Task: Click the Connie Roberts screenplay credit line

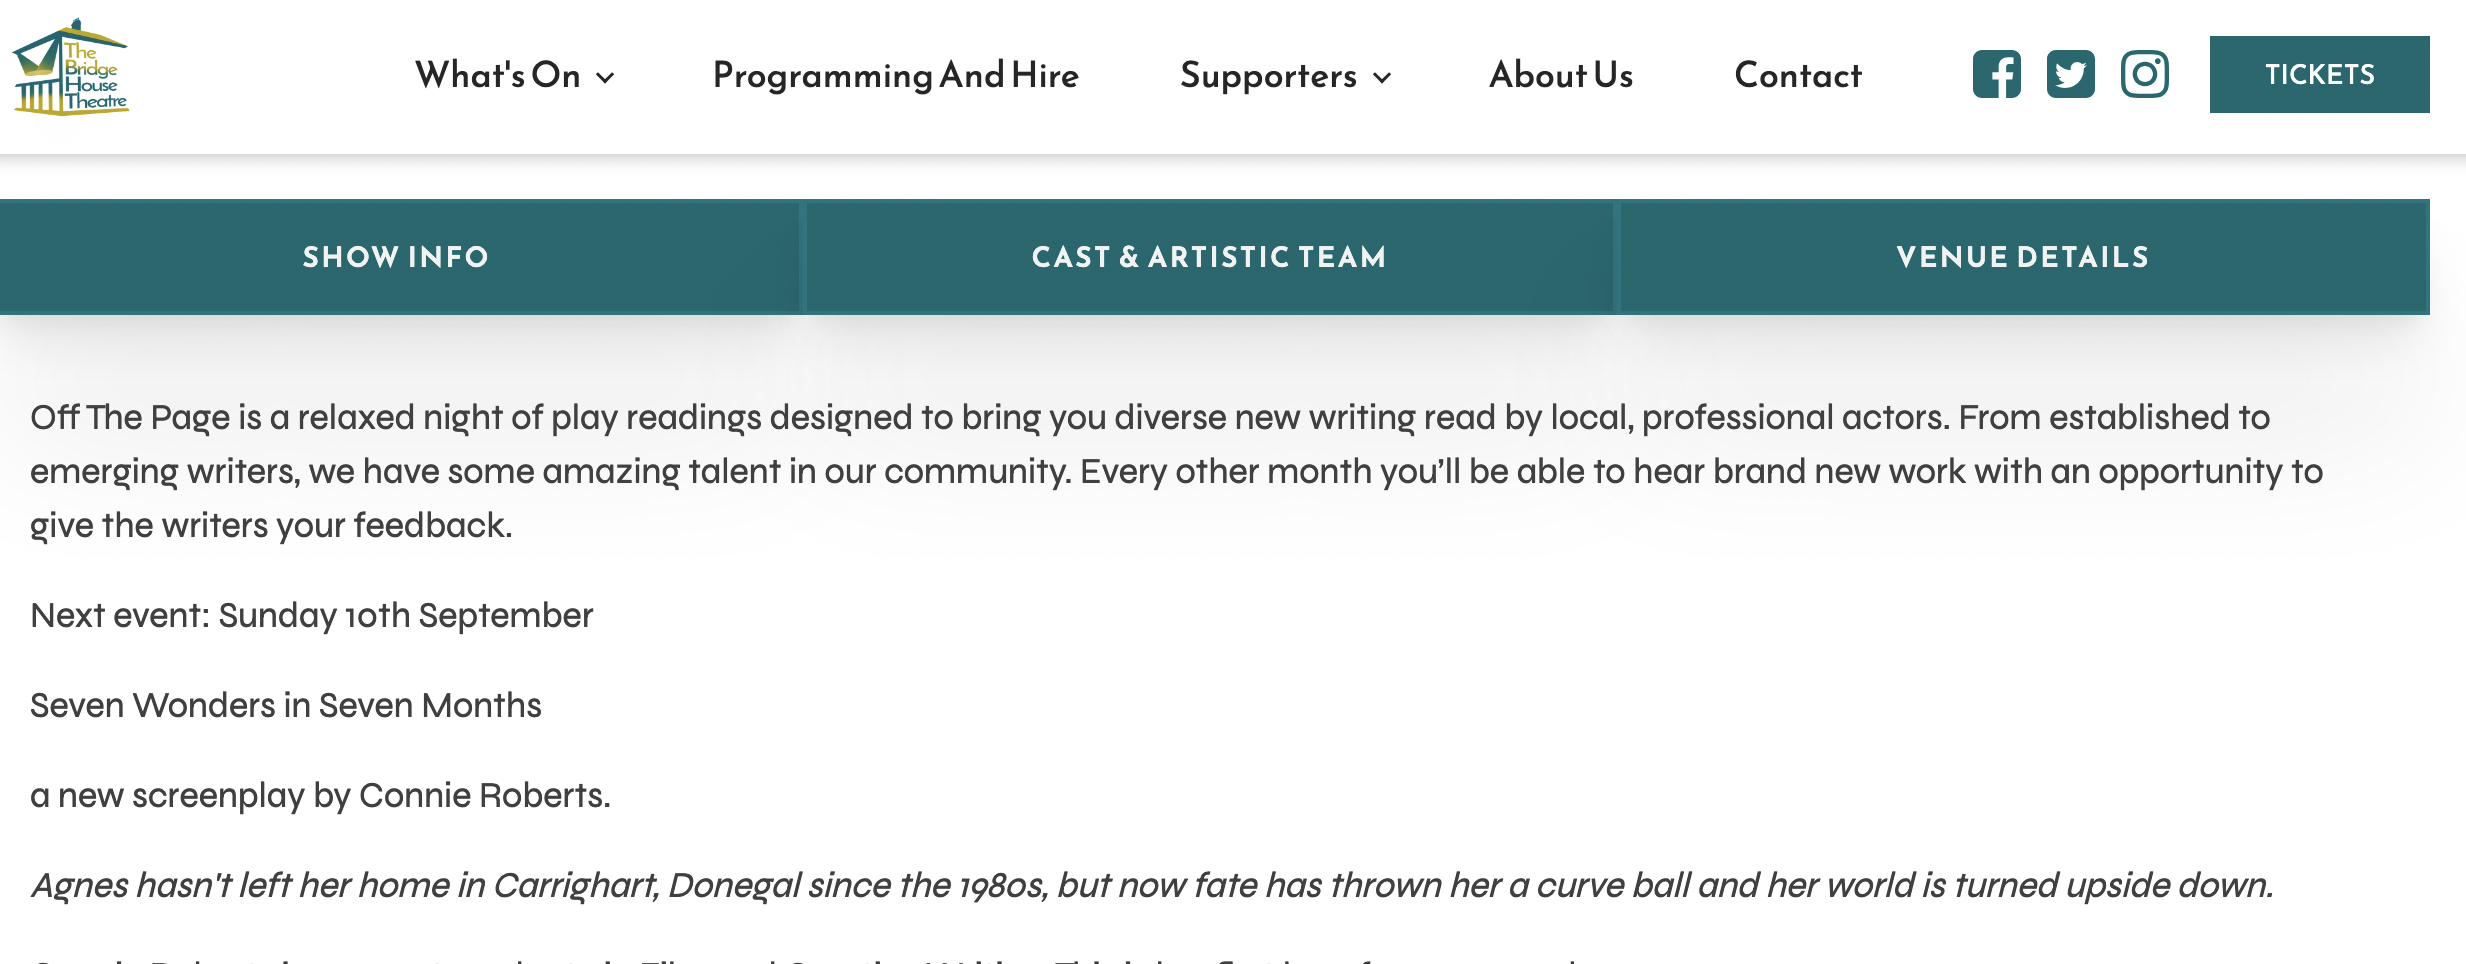Action: coord(320,795)
